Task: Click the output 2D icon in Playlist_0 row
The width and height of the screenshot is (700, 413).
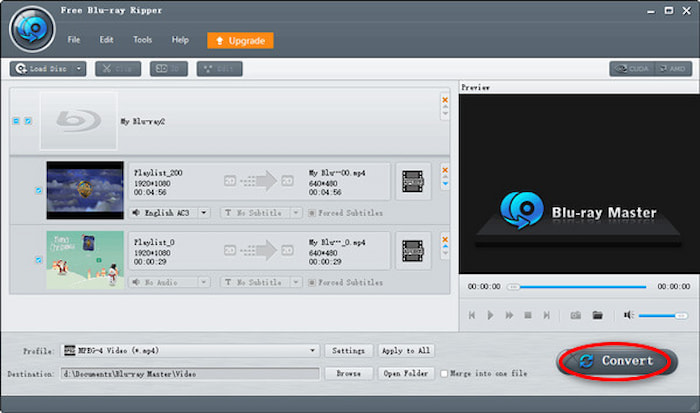Action: point(288,250)
